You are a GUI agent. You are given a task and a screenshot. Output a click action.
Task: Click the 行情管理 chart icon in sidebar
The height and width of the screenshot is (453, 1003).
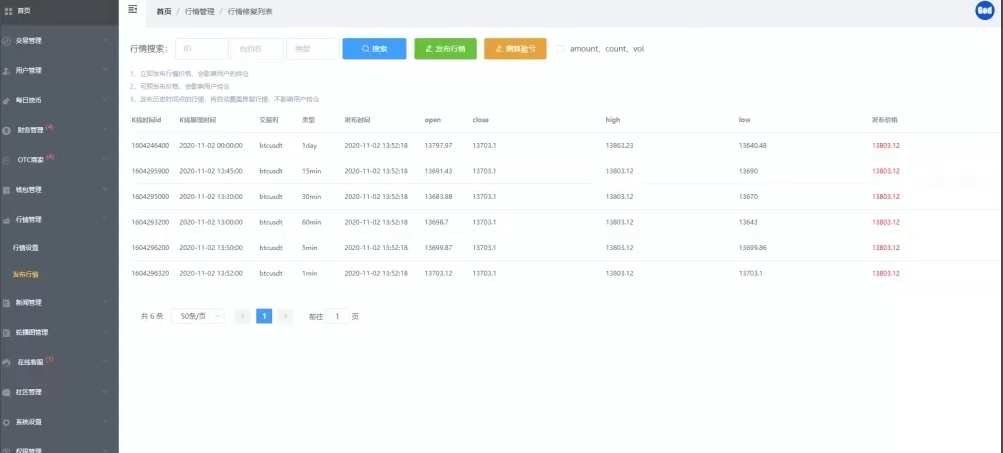tap(8, 219)
